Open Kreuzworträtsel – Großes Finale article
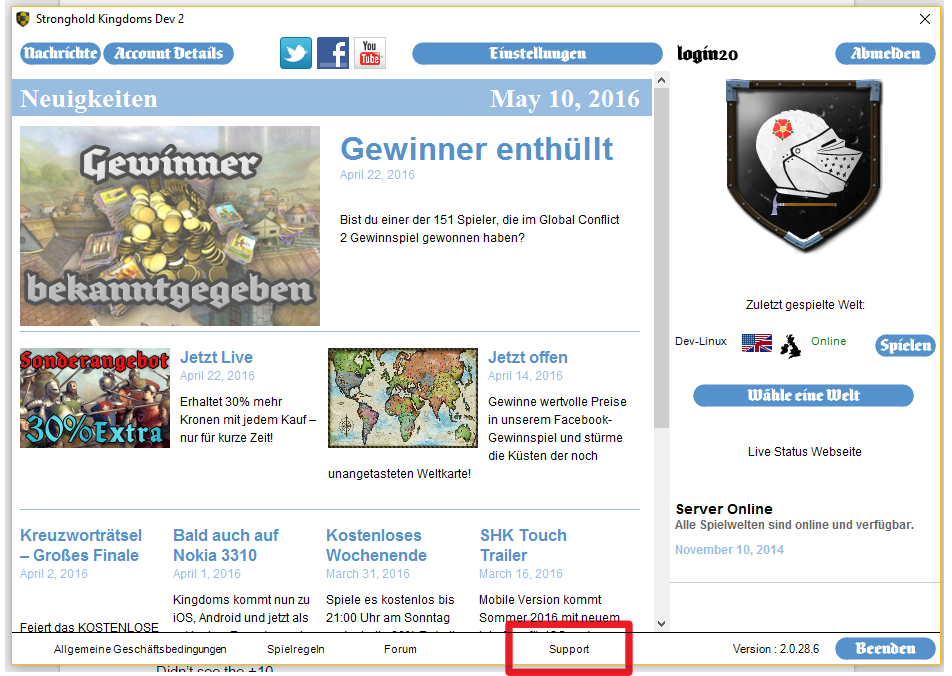This screenshot has height=676, width=952. tap(81, 545)
